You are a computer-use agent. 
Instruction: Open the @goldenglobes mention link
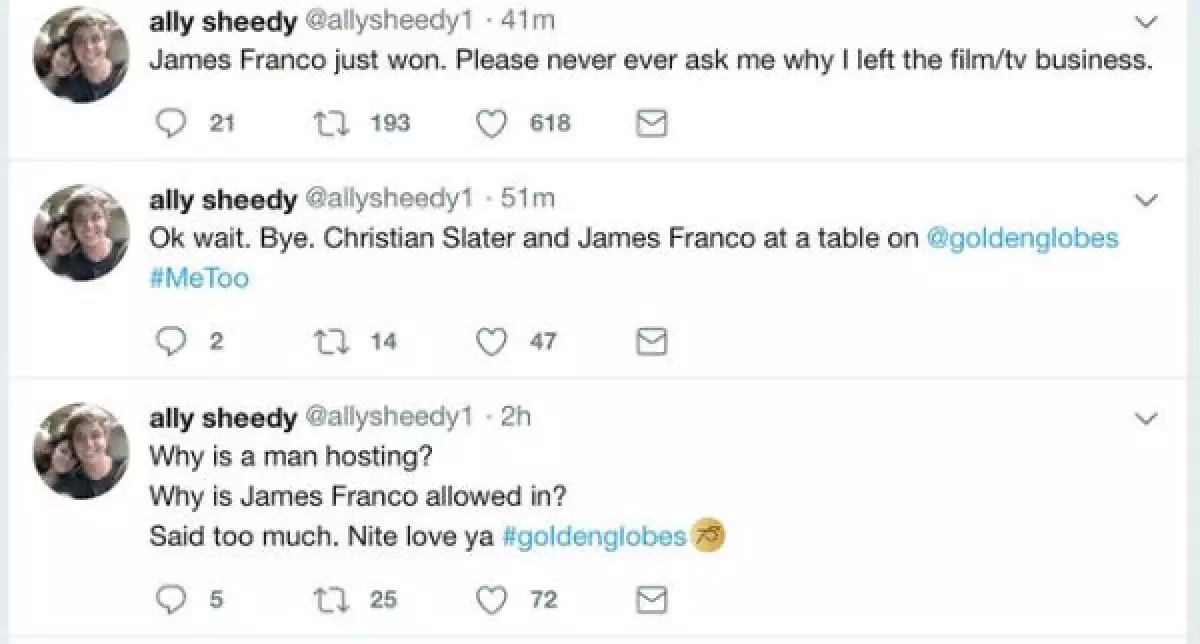(1022, 240)
